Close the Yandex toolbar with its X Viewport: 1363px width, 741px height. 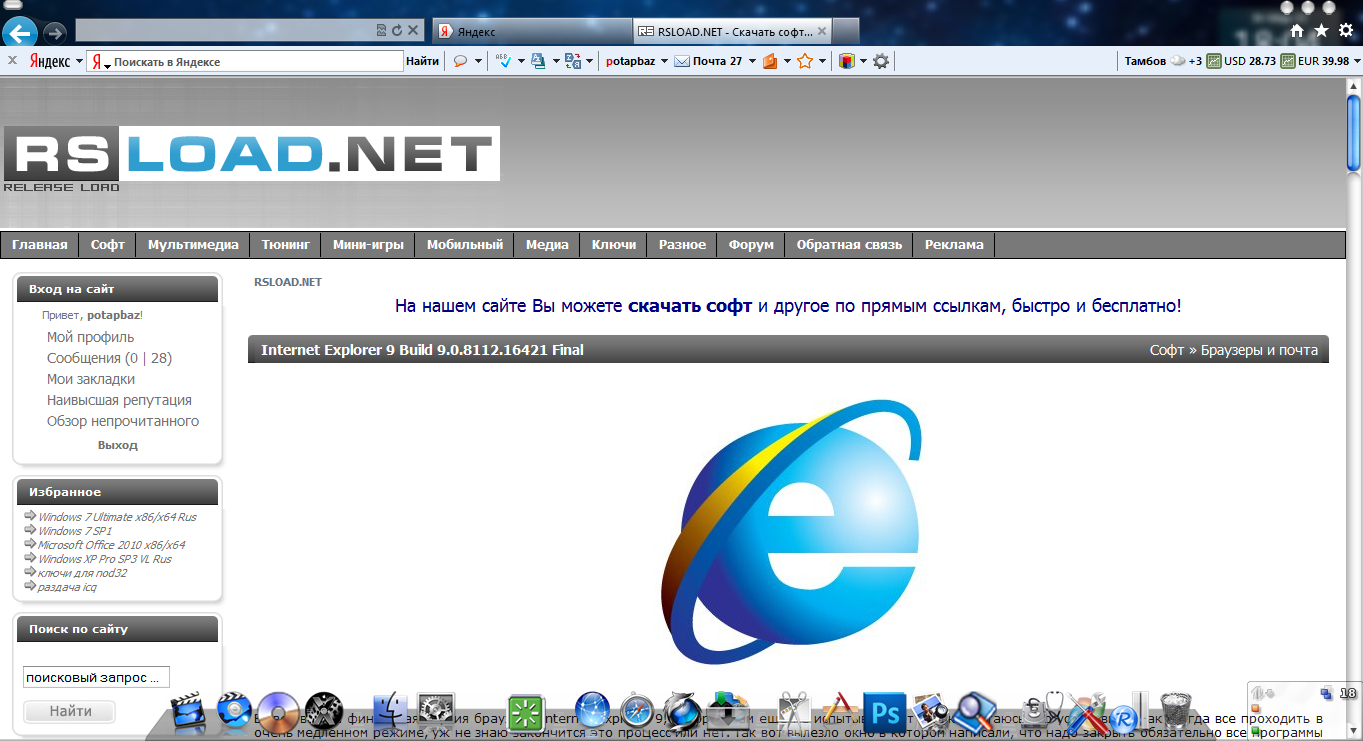[x=12, y=61]
